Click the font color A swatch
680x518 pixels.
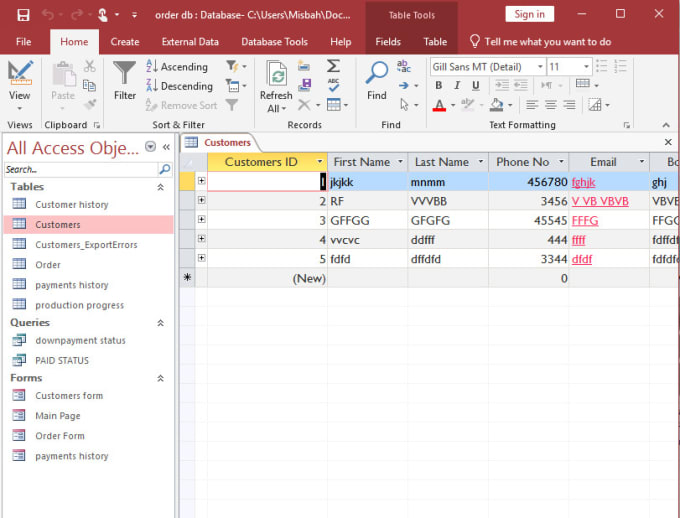point(439,105)
